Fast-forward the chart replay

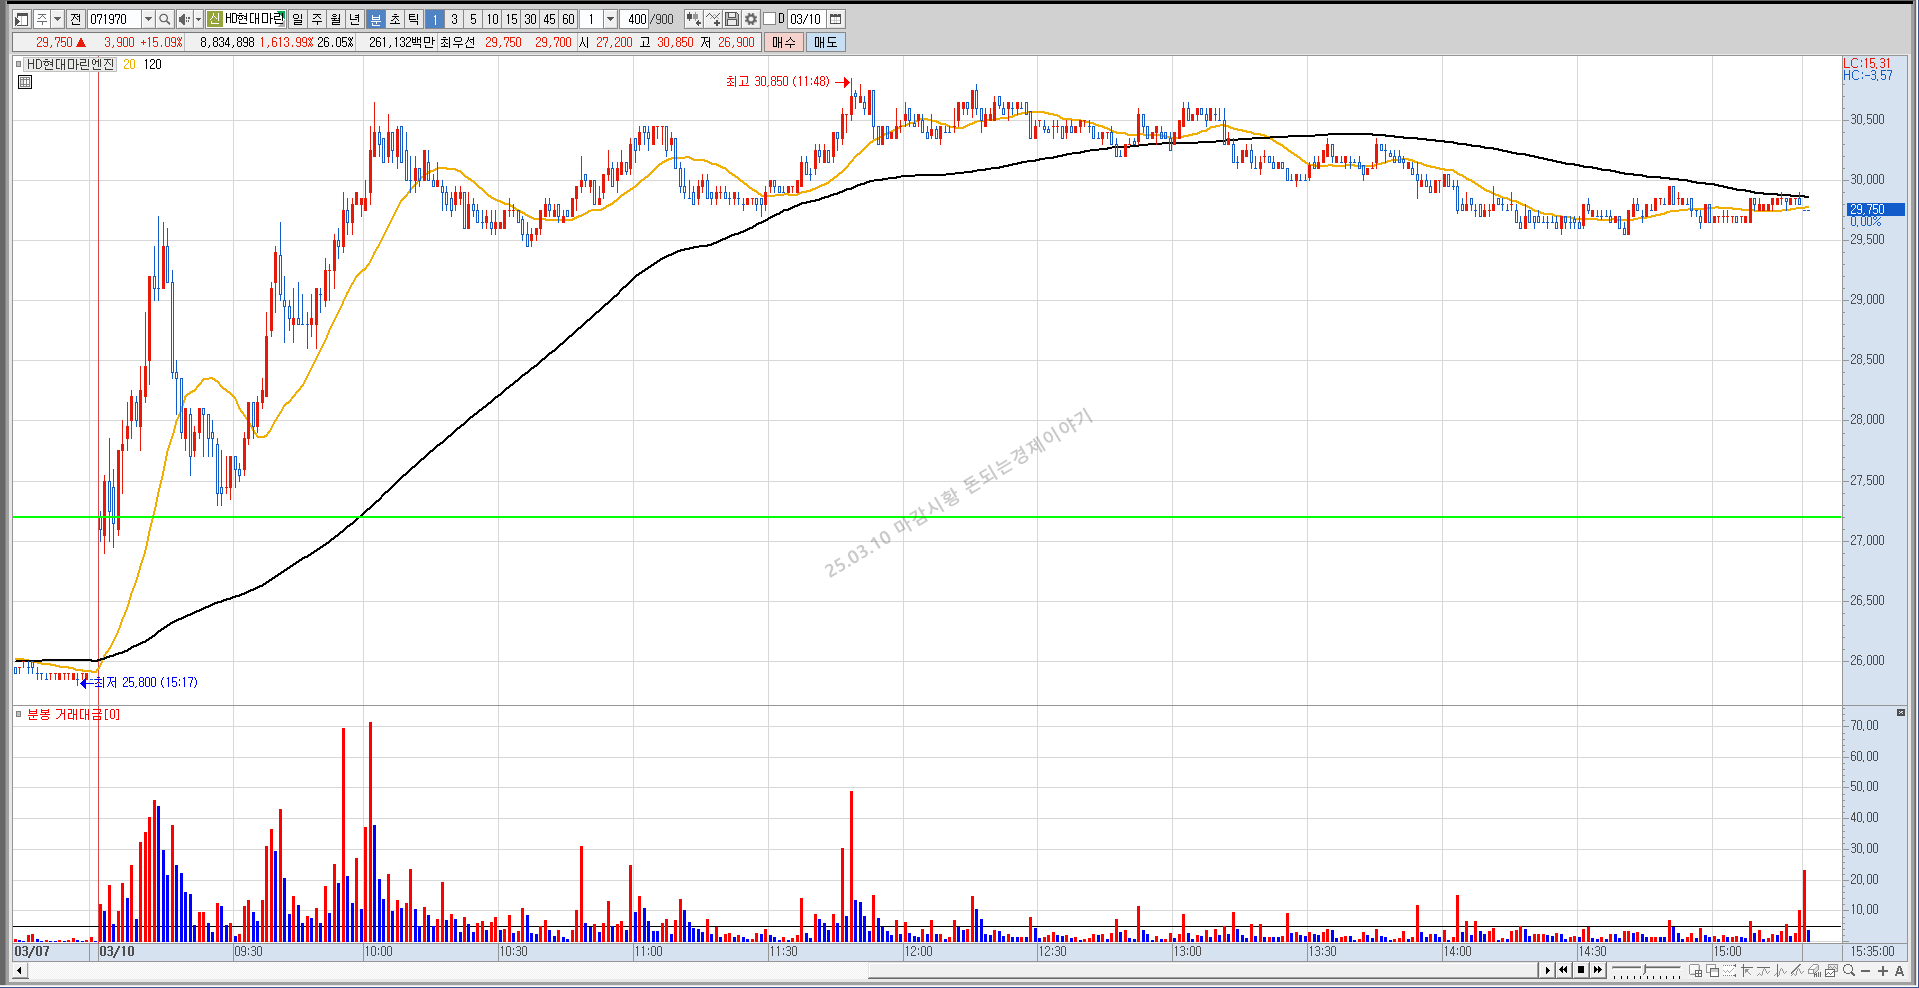tap(1598, 970)
